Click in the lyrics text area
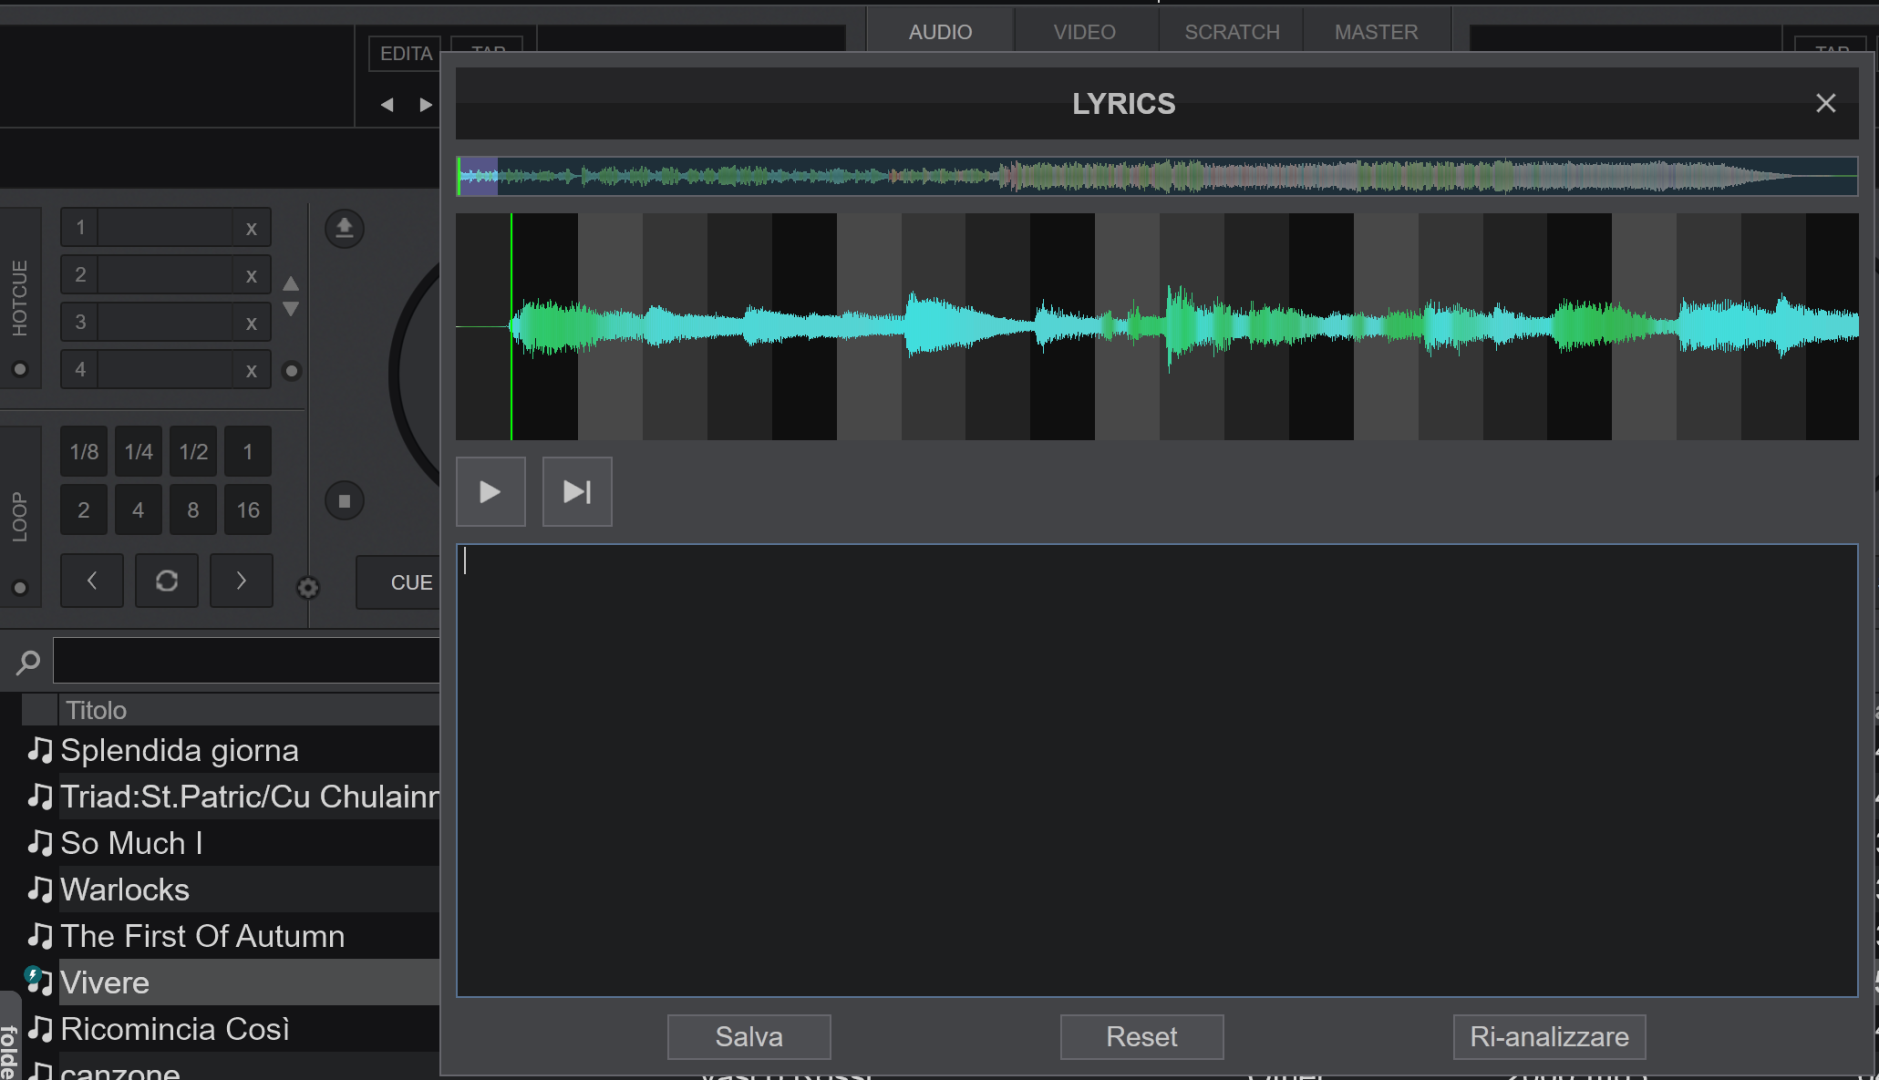 [1157, 770]
